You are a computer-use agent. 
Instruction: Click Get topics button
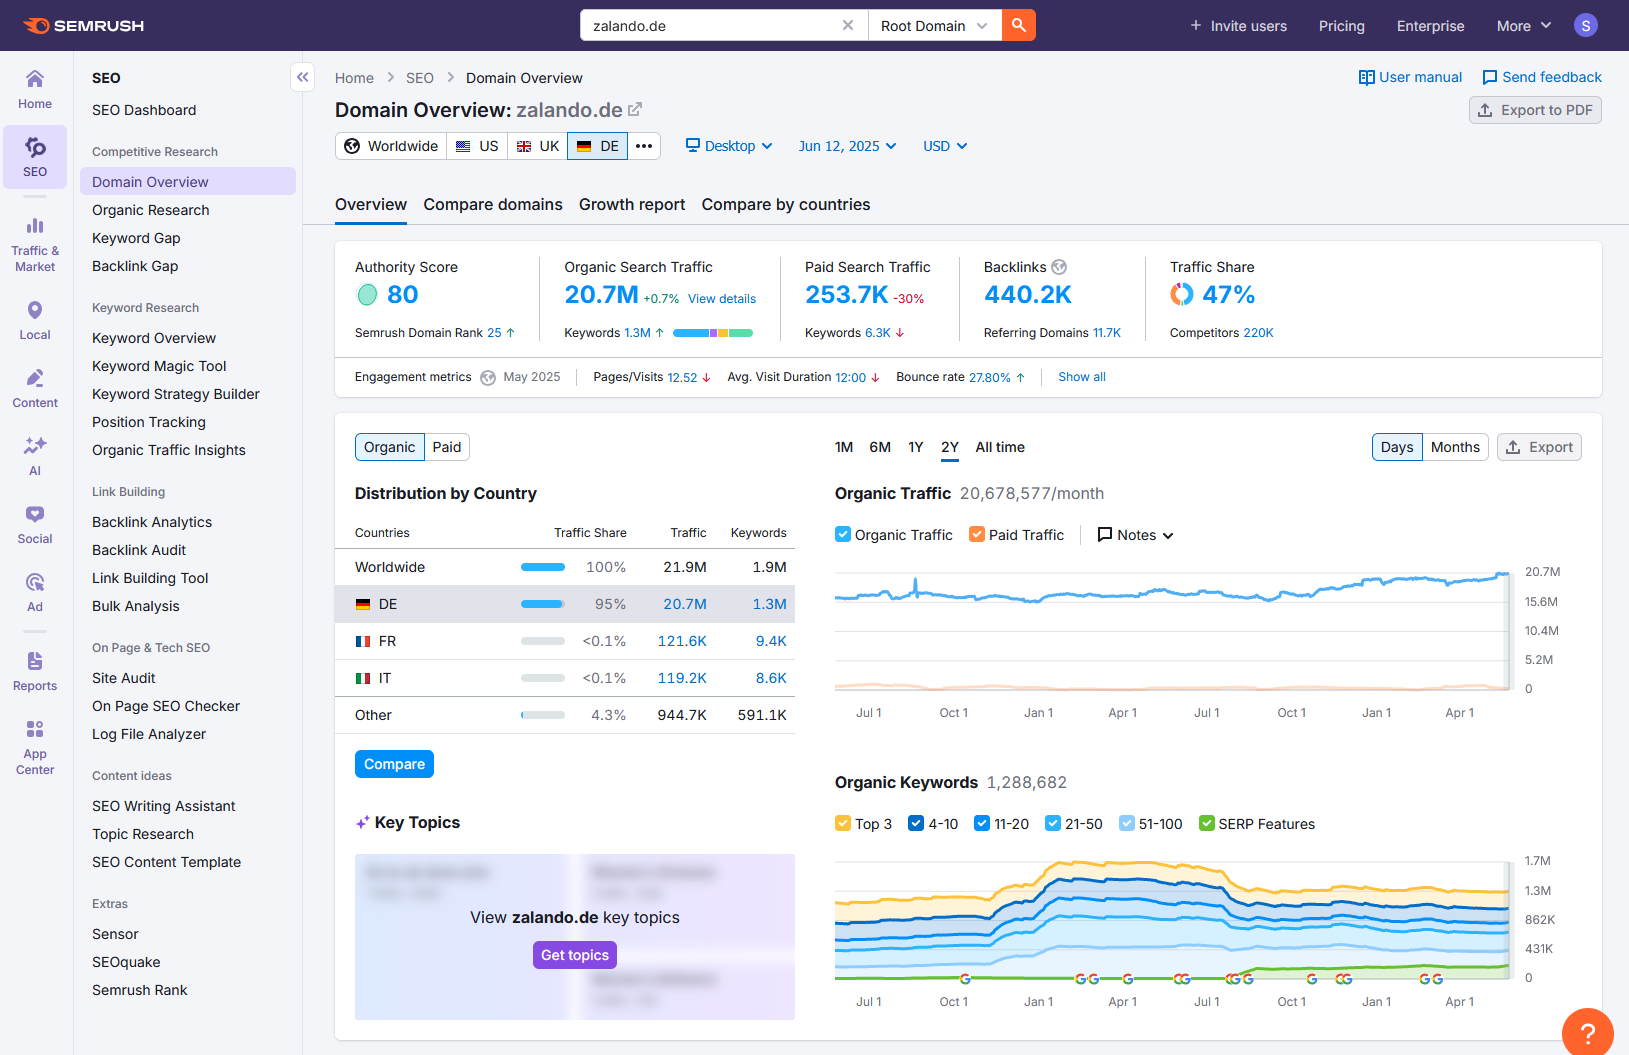[x=575, y=955]
